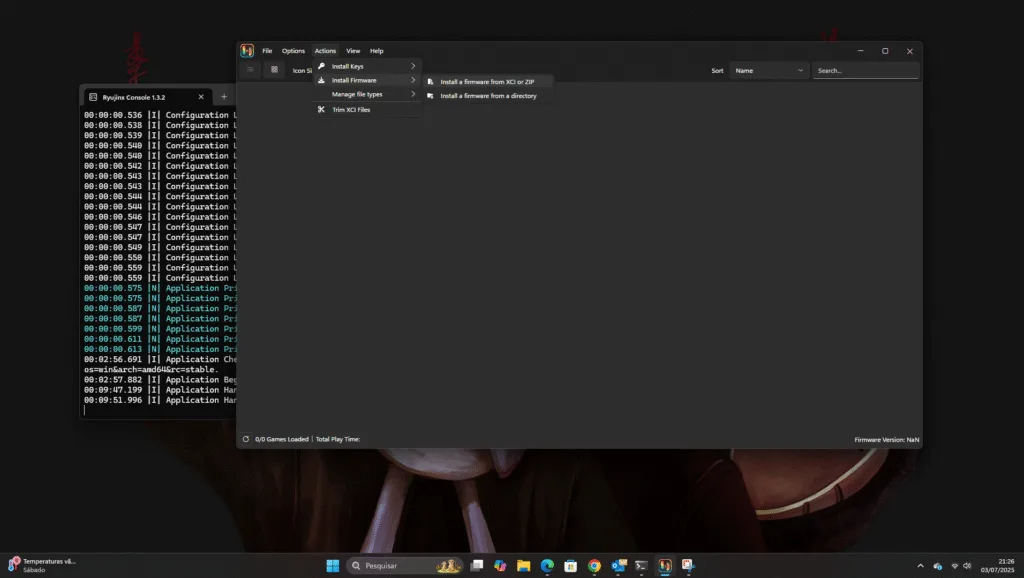Open Outlook from the taskbar
The width and height of the screenshot is (1024, 578).
pyautogui.click(x=618, y=566)
